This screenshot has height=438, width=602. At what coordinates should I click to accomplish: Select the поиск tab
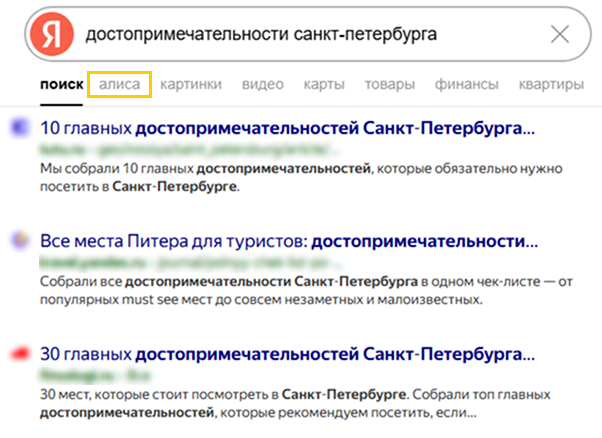click(x=61, y=84)
